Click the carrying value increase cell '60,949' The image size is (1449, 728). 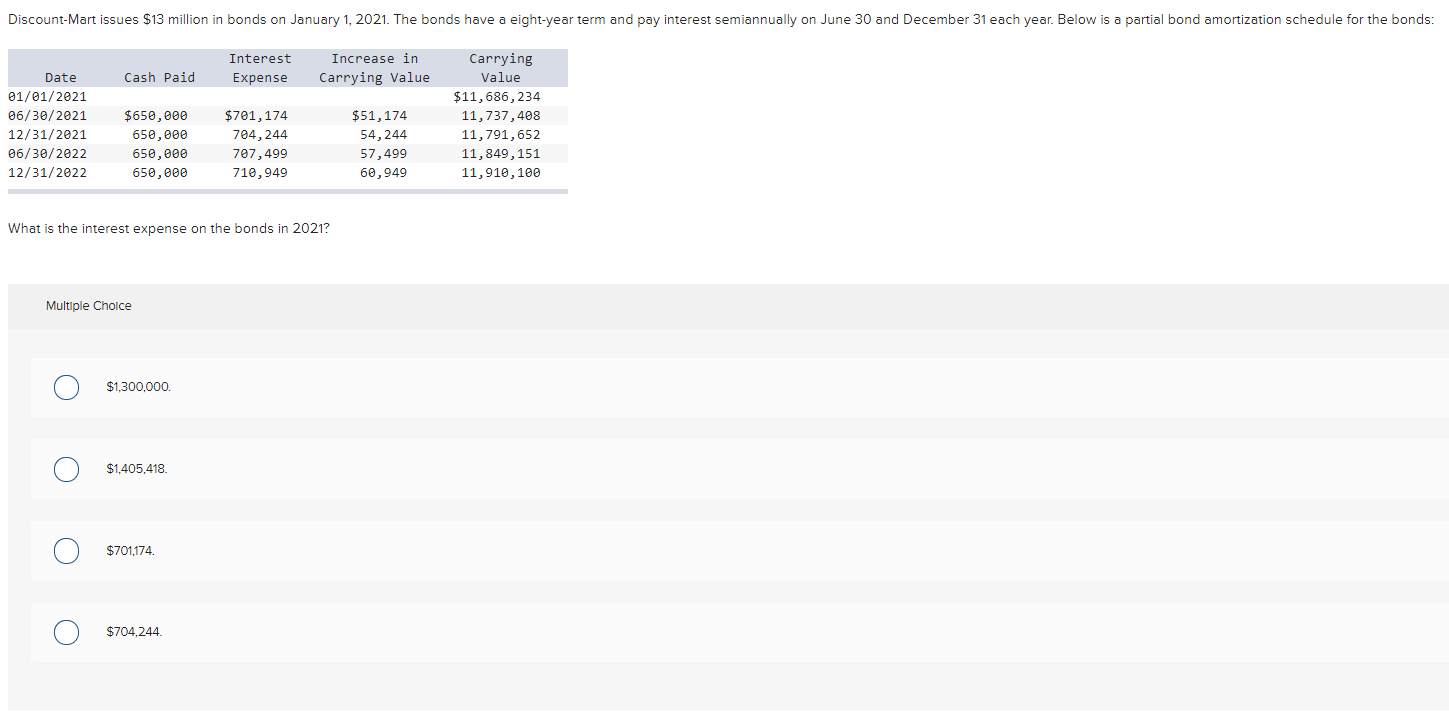tap(384, 173)
